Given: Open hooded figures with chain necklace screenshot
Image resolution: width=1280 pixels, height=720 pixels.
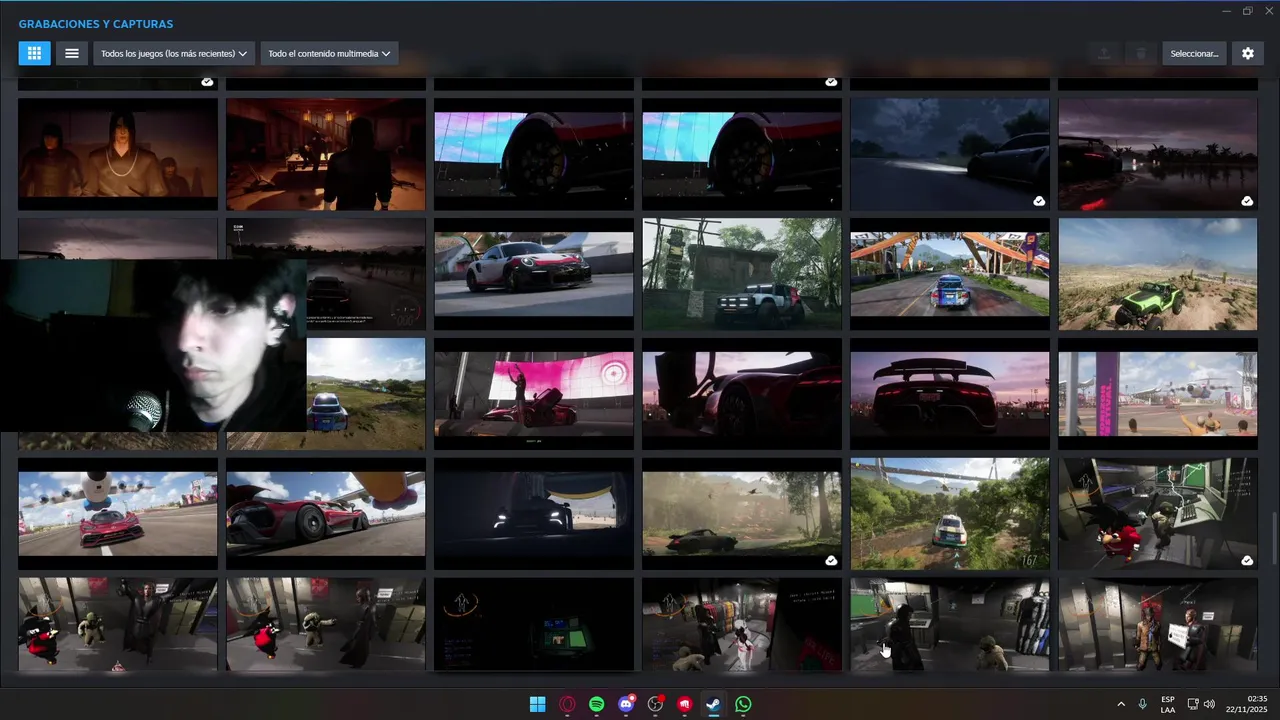Looking at the screenshot, I should [x=118, y=154].
